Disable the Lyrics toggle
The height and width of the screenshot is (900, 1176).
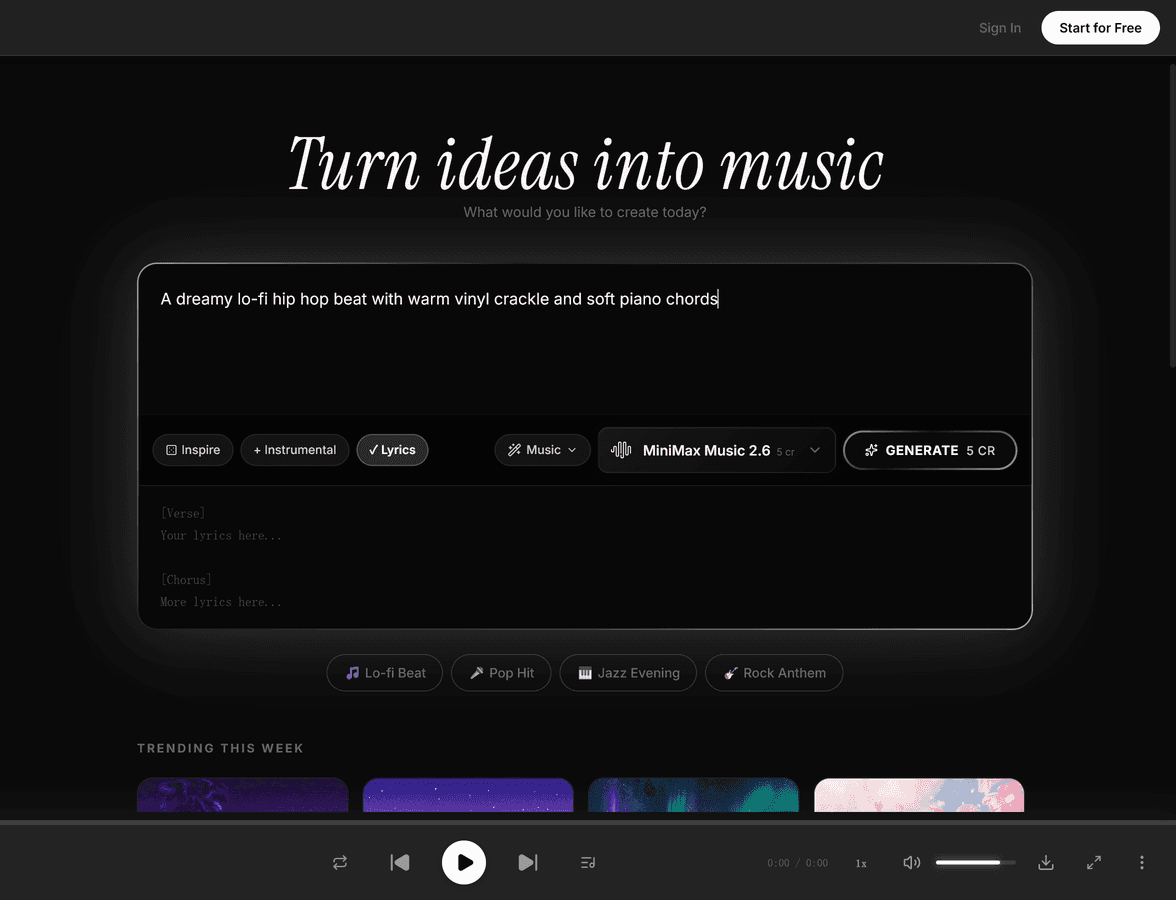pyautogui.click(x=392, y=450)
